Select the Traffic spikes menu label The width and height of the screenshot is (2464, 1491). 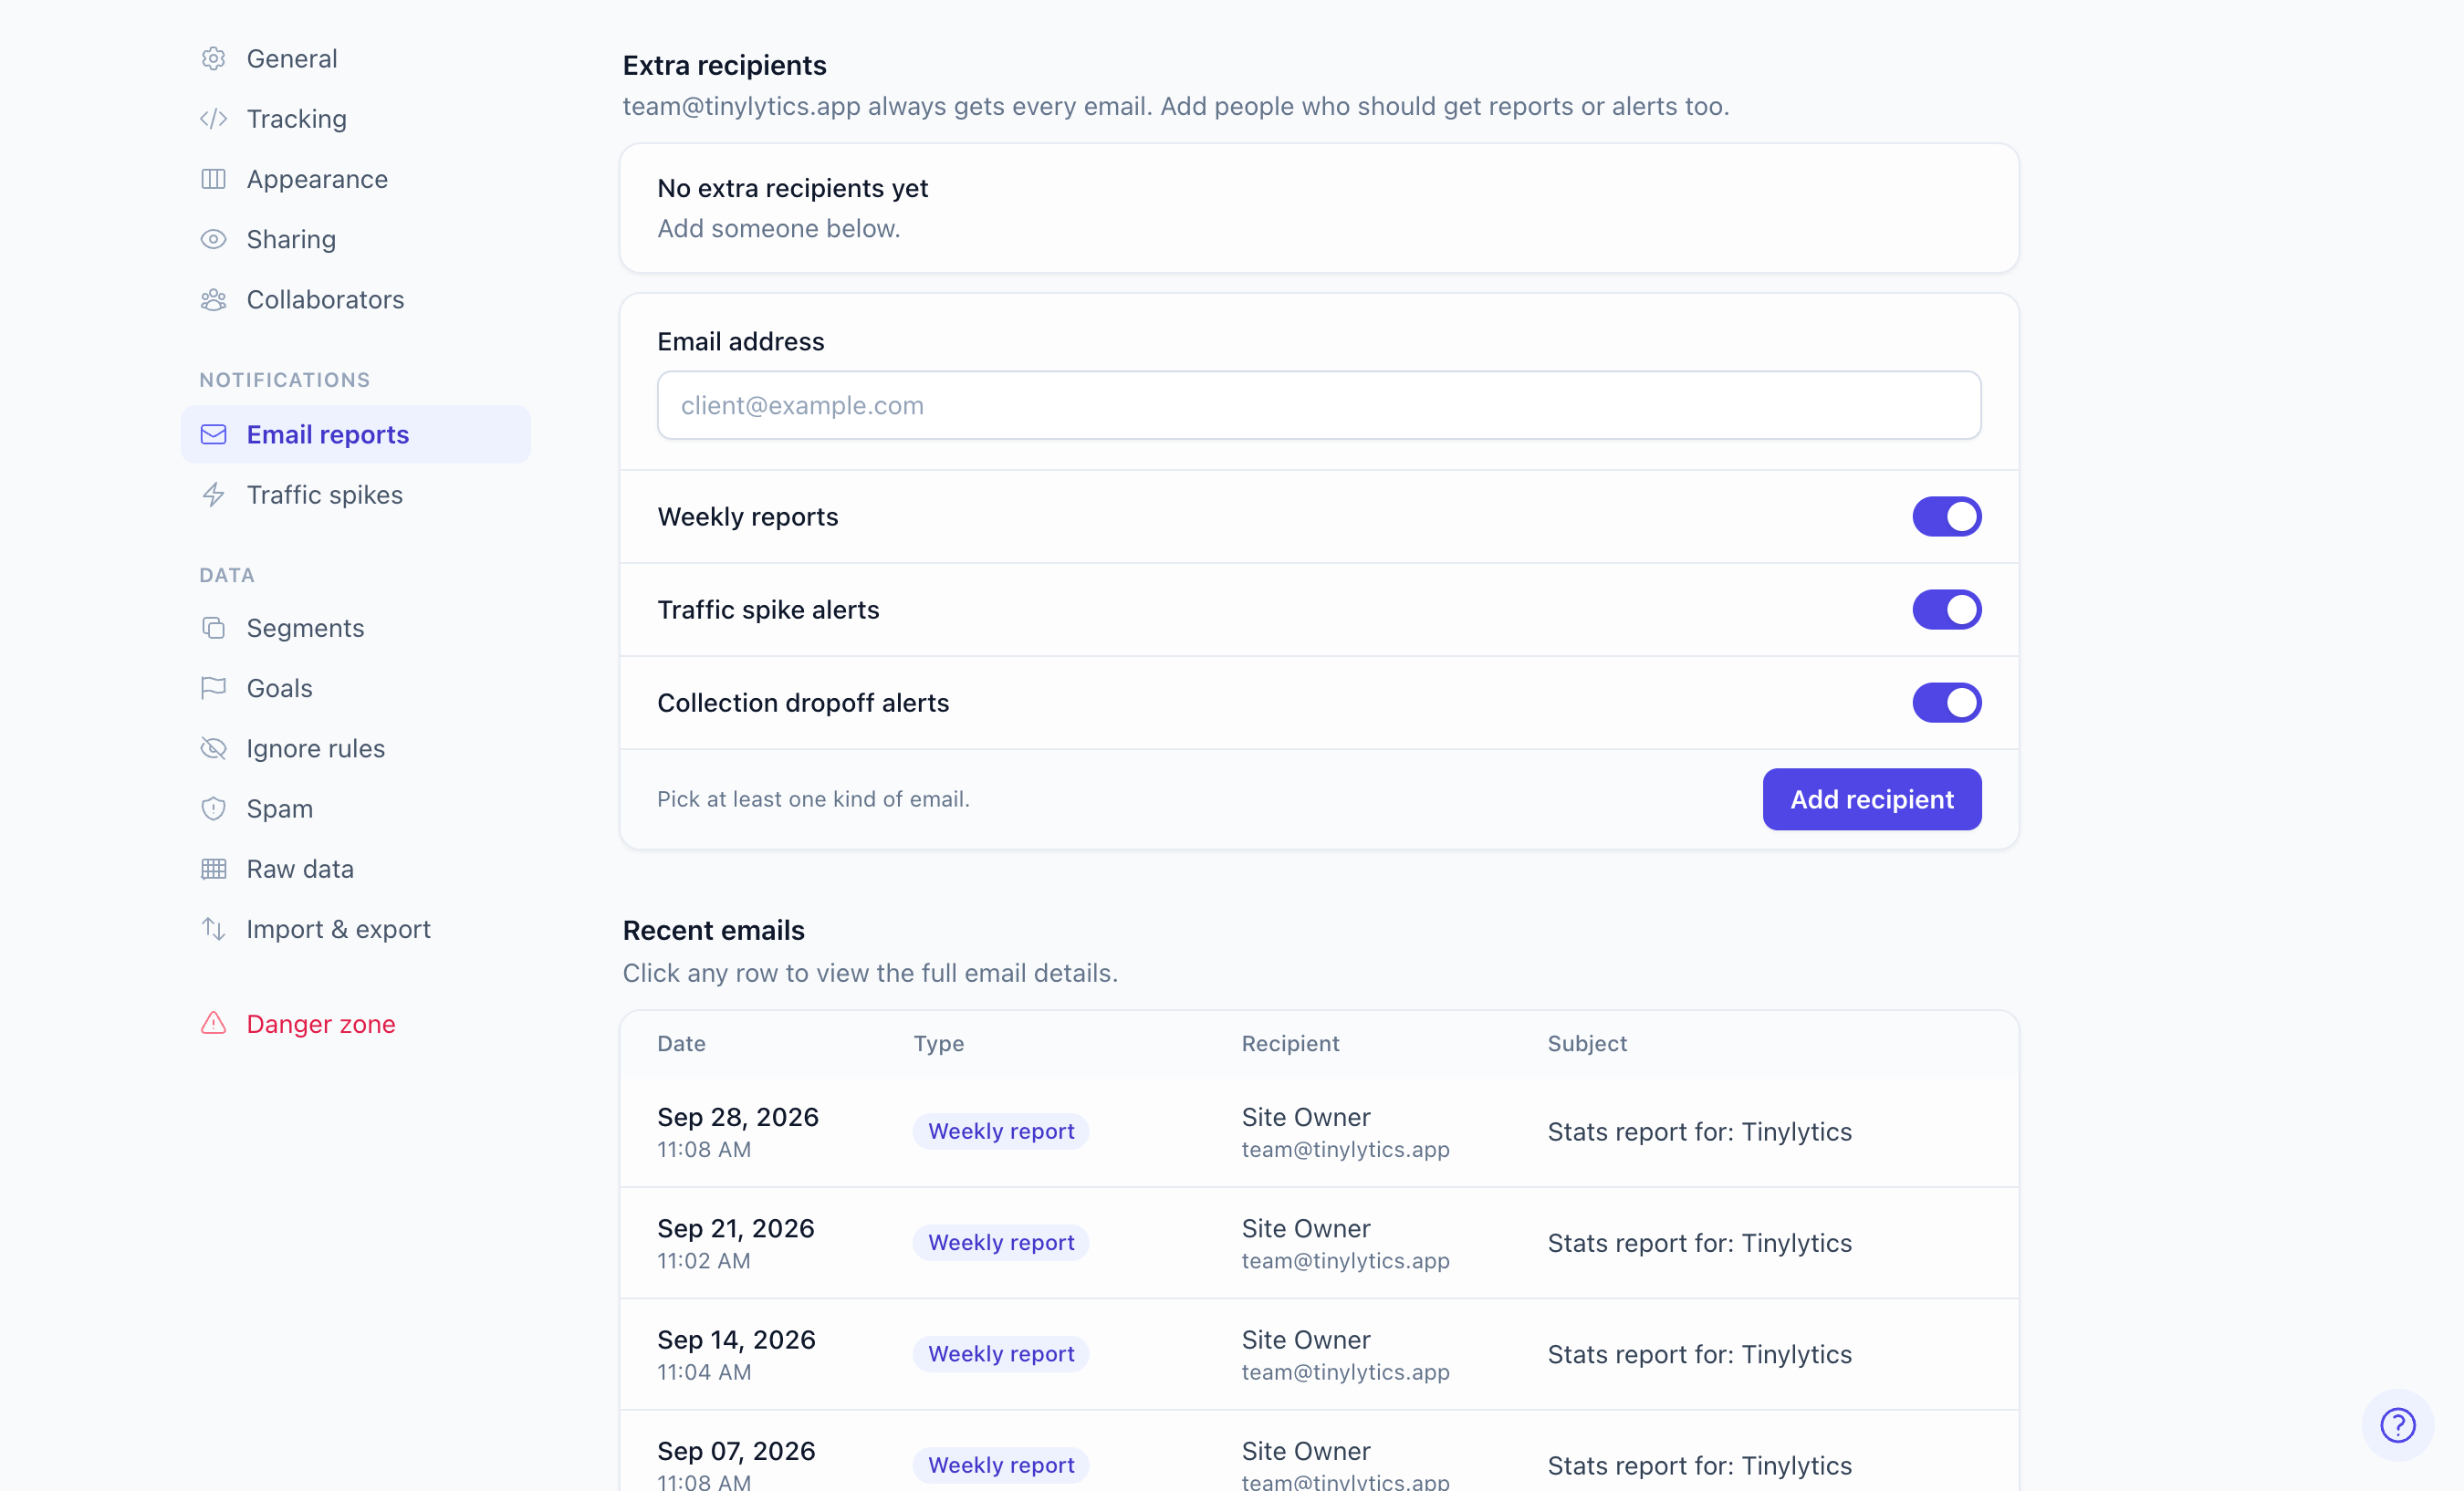[325, 495]
